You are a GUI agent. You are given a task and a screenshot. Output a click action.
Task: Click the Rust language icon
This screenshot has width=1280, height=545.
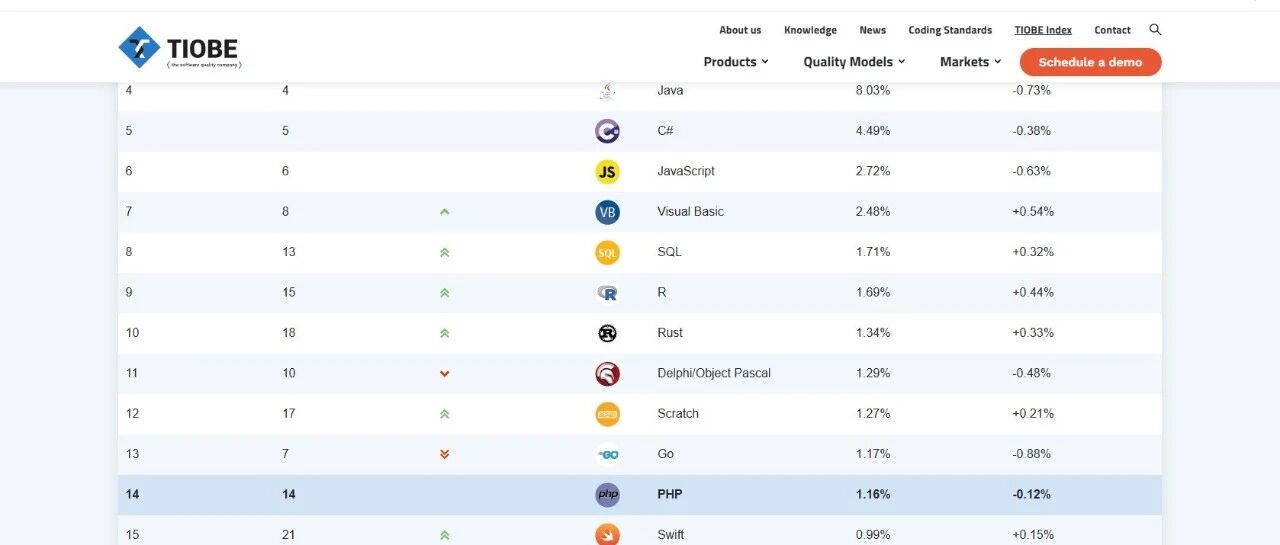point(607,333)
